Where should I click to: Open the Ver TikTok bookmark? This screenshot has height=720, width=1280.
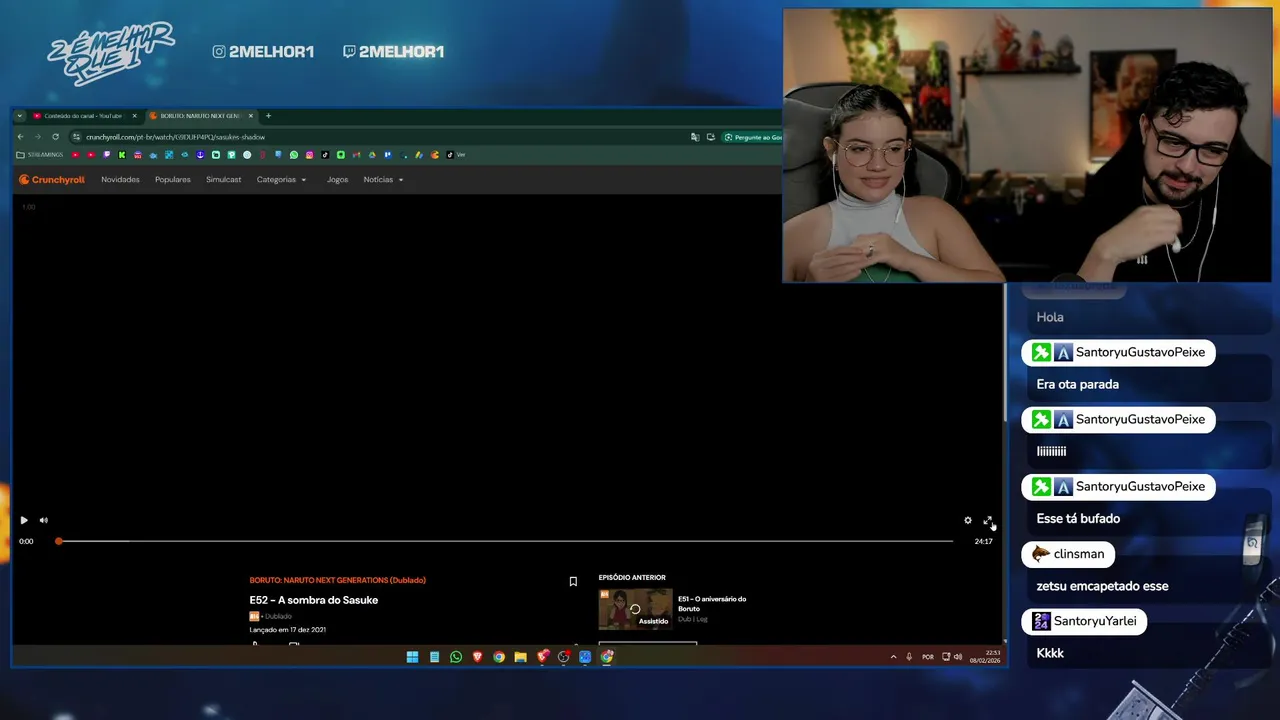pos(455,155)
